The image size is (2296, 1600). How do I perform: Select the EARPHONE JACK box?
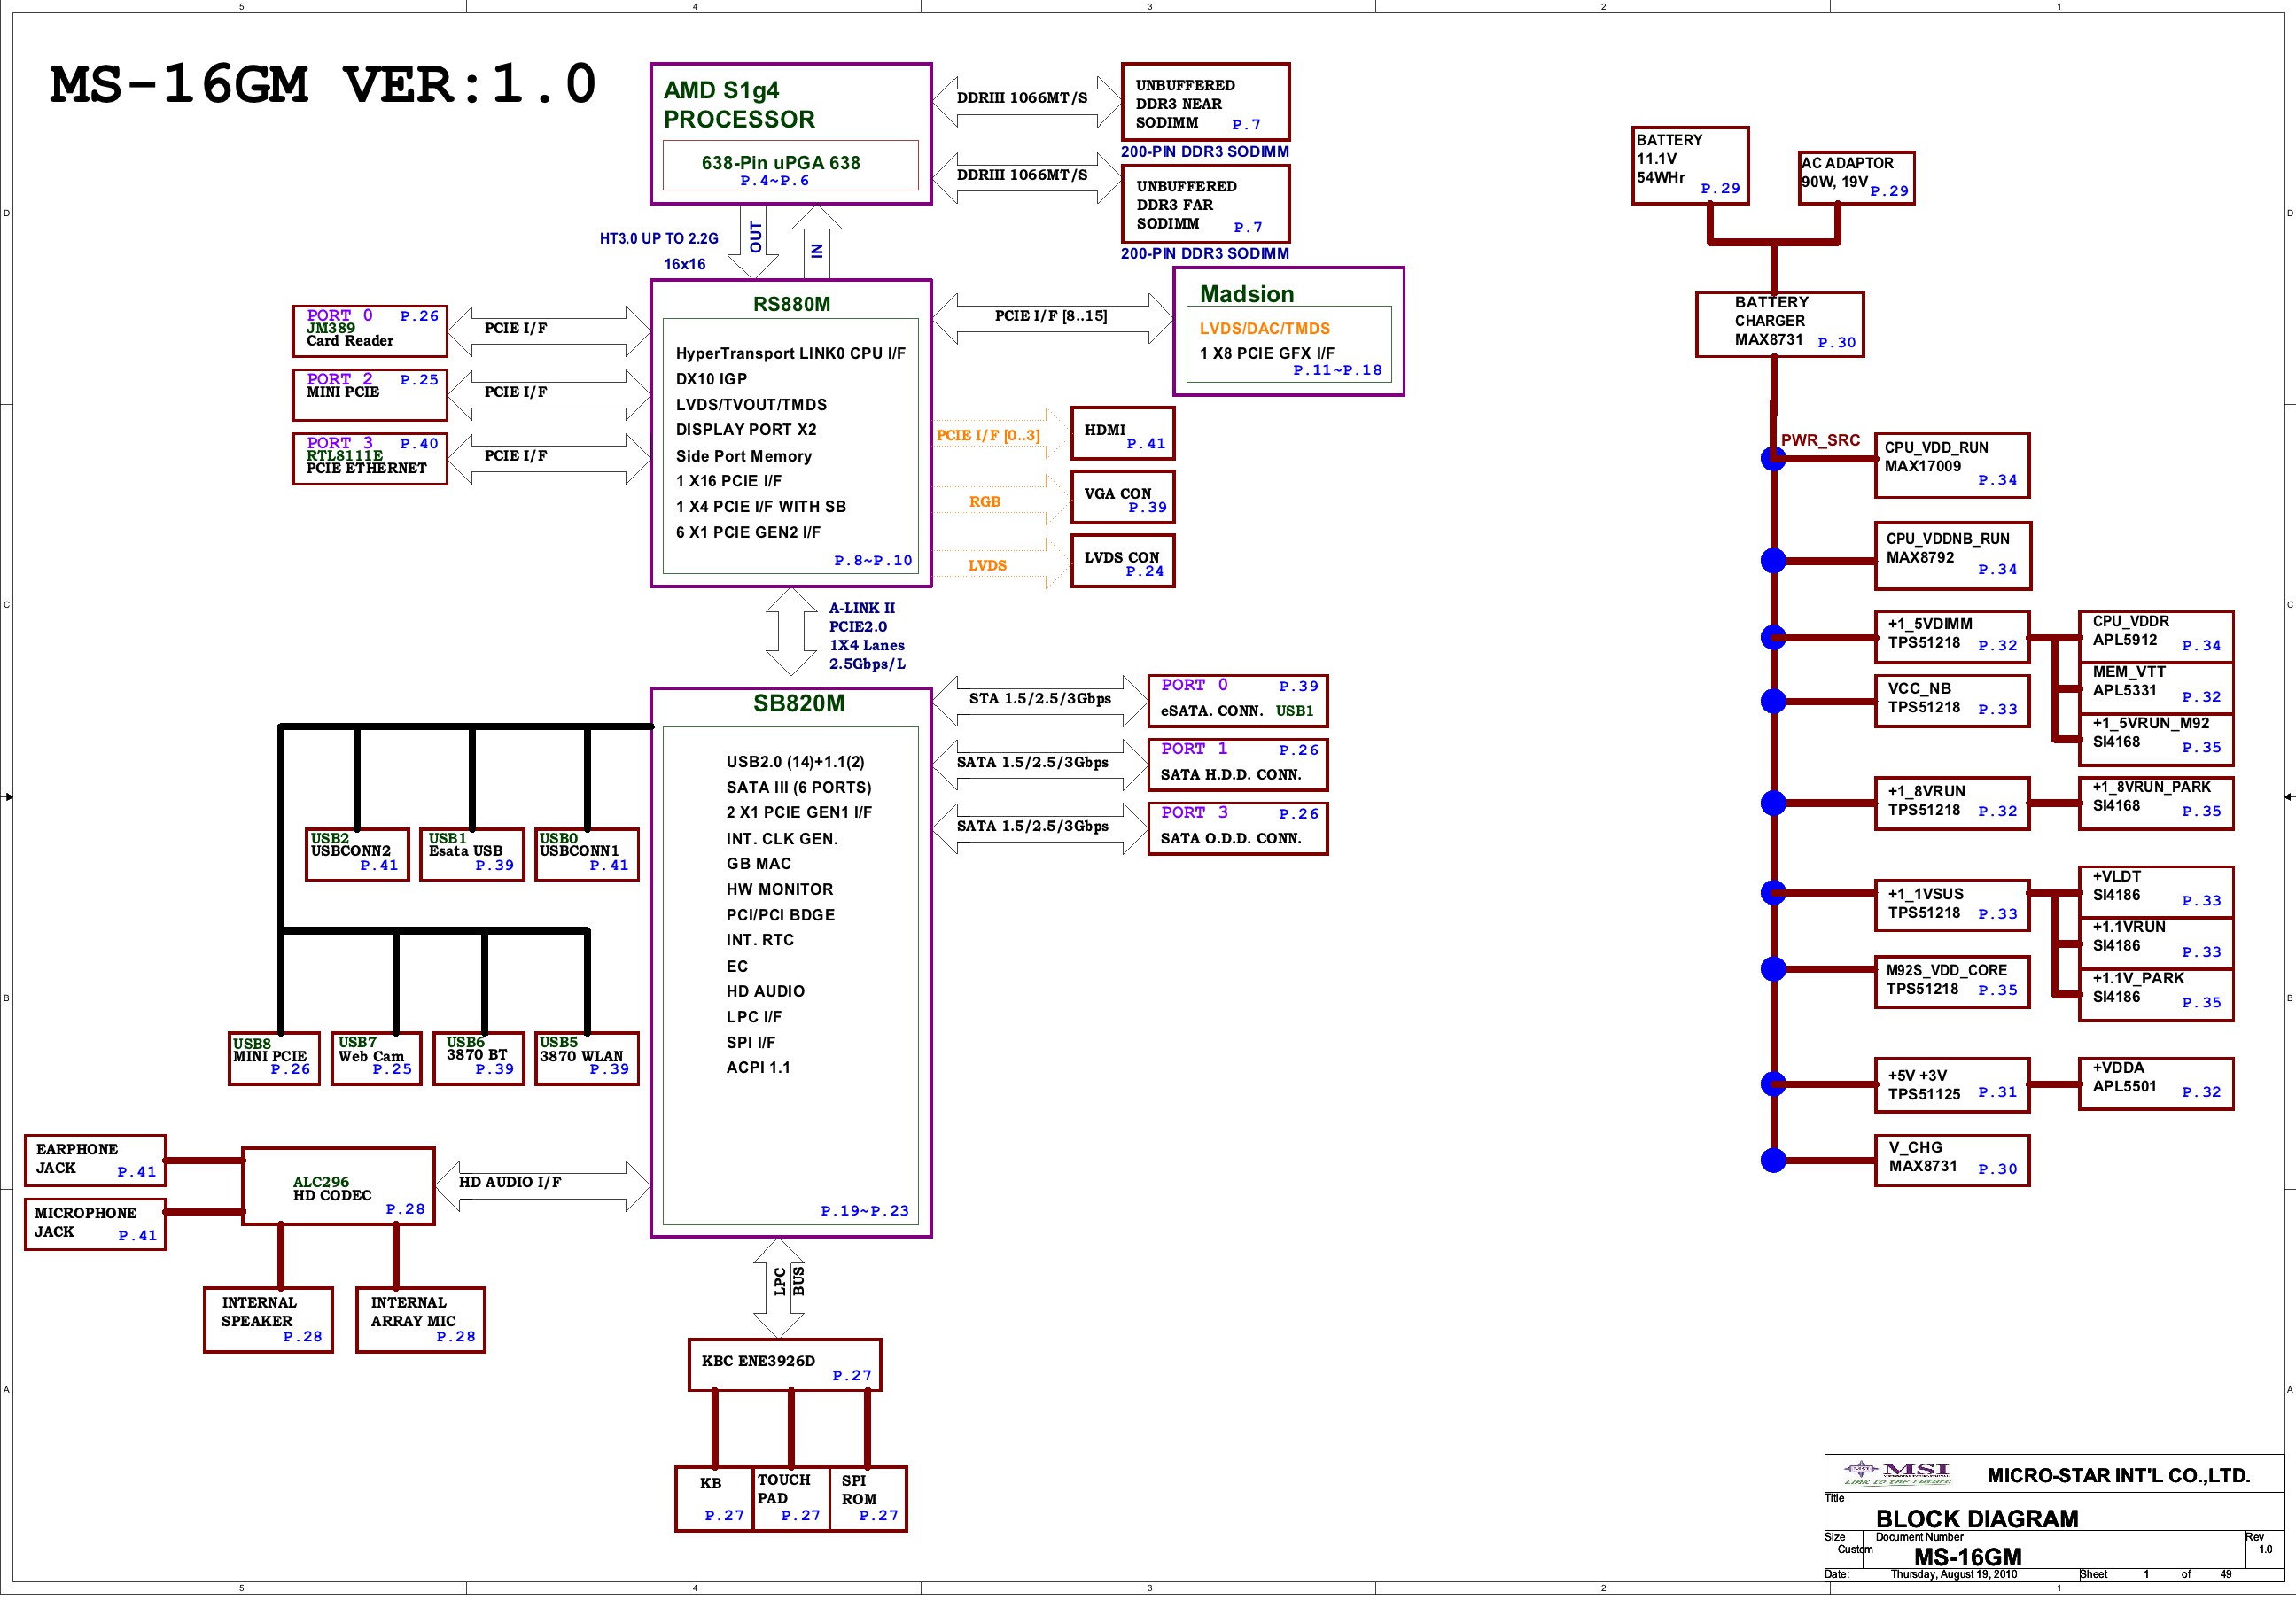[x=95, y=1161]
